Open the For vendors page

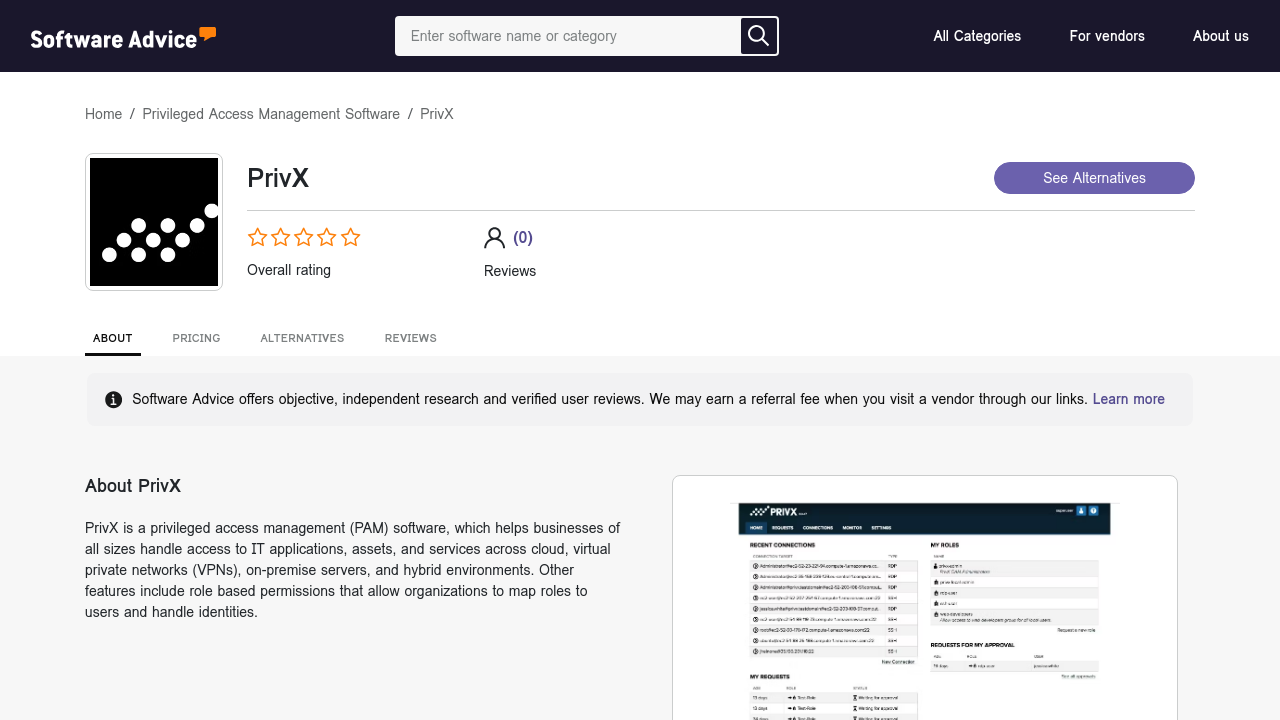click(x=1107, y=36)
